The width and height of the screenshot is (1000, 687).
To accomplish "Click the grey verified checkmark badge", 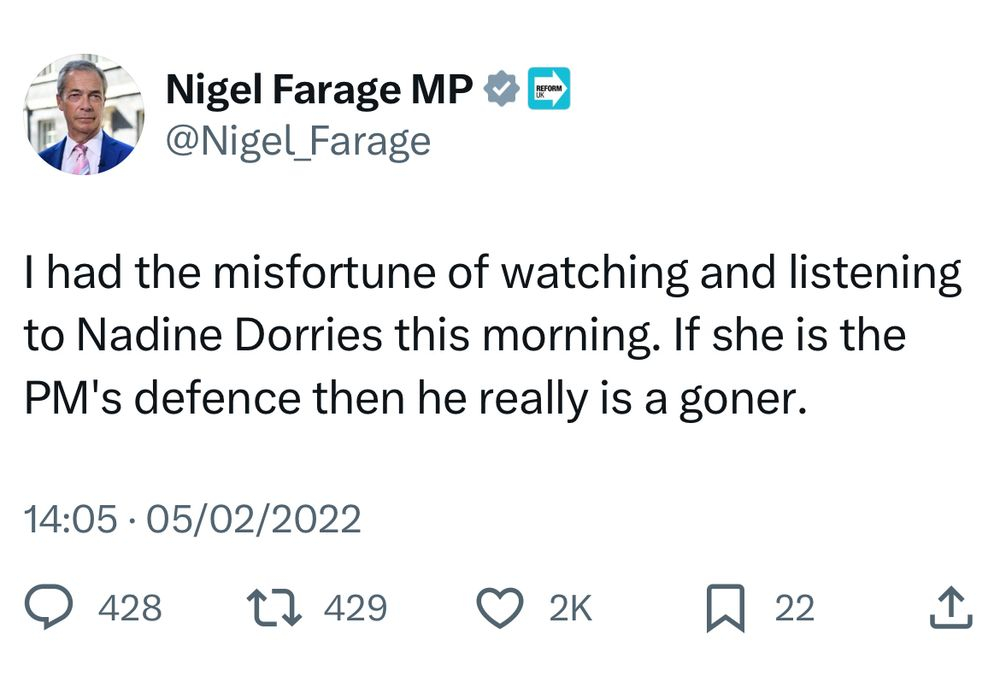I will [502, 90].
